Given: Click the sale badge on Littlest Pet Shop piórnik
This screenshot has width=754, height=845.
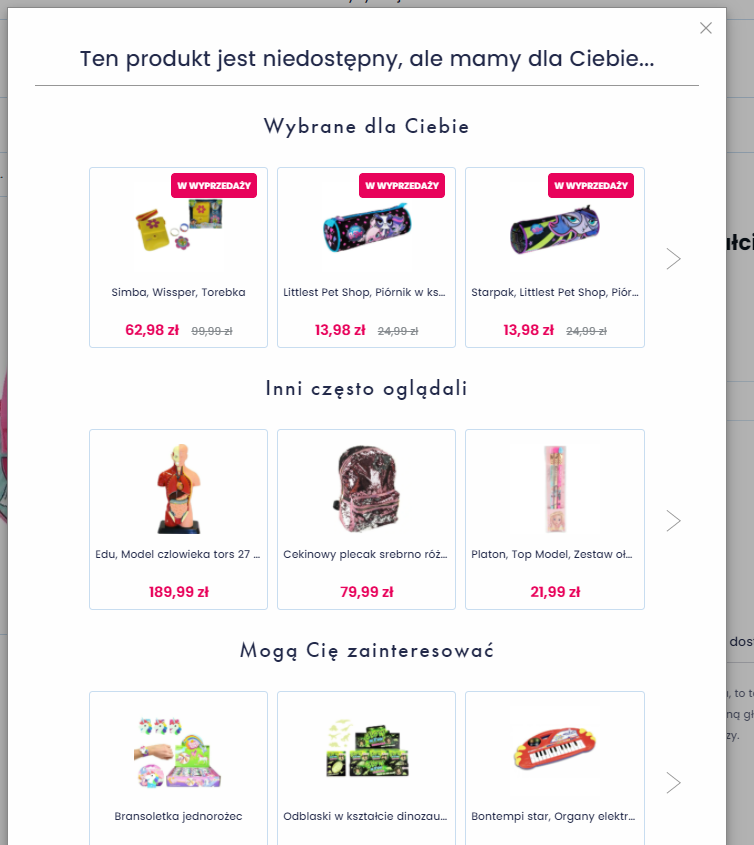Looking at the screenshot, I should click(400, 185).
